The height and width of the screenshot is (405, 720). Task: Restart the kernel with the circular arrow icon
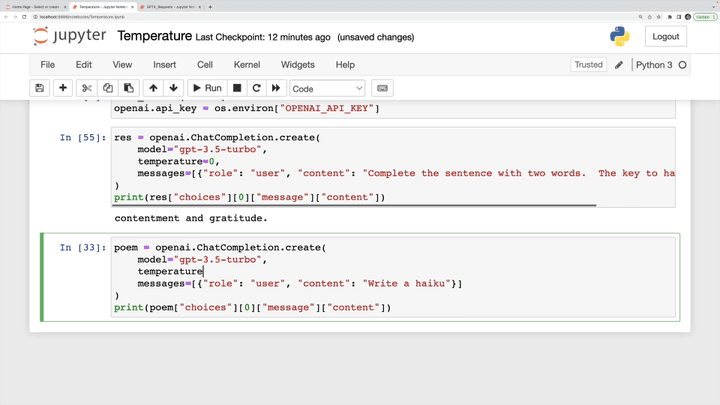pyautogui.click(x=256, y=88)
